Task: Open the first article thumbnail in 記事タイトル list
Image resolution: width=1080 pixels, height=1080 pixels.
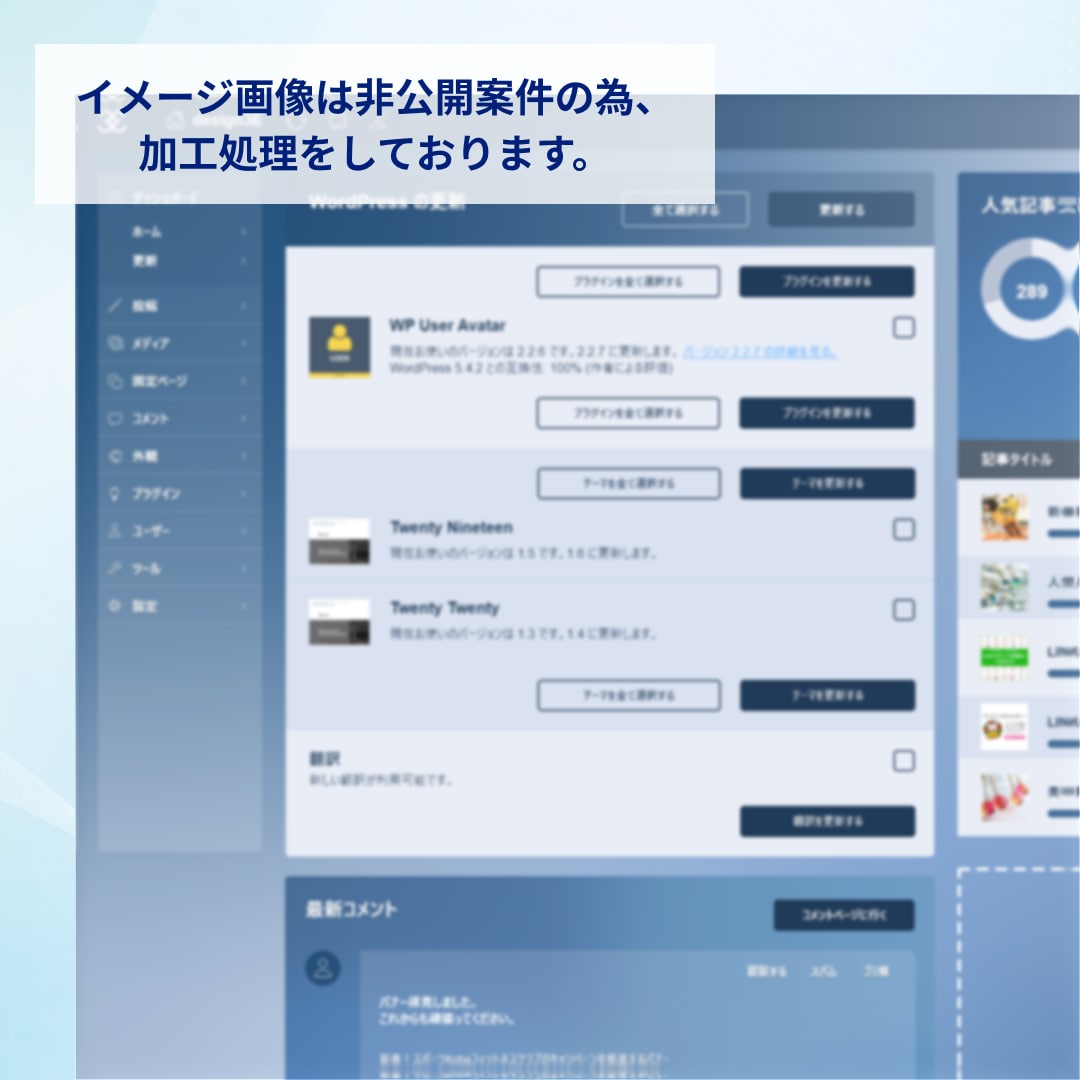Action: pyautogui.click(x=1005, y=518)
